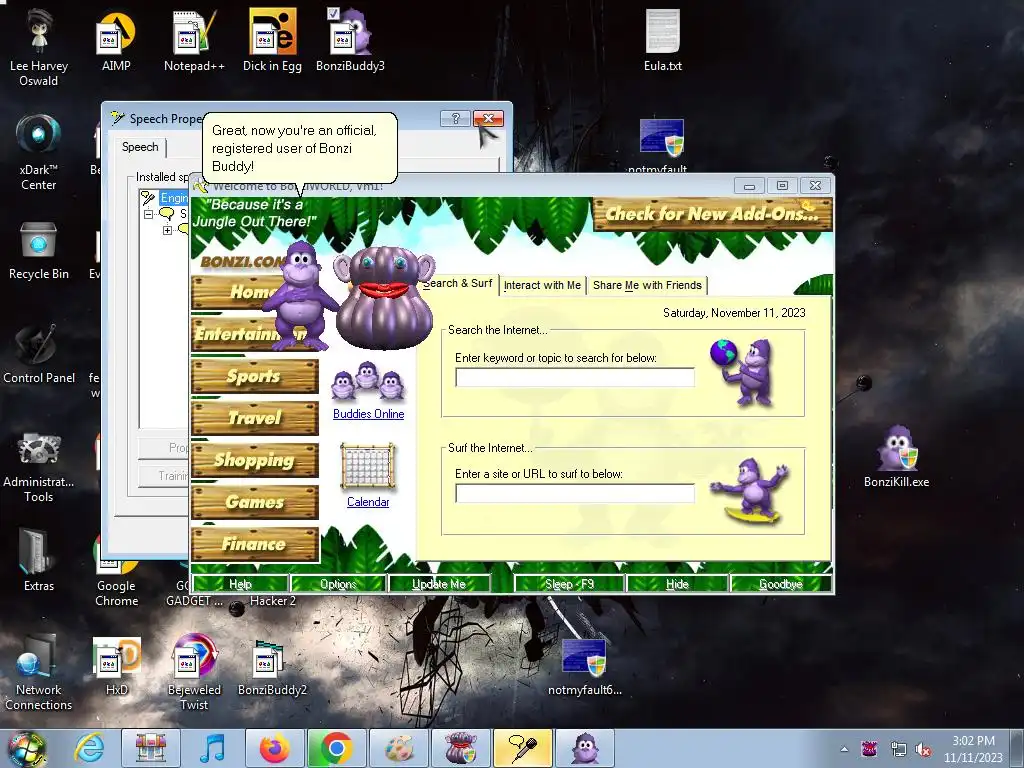This screenshot has height=768, width=1024.
Task: Click the Buddies Online gorillas icon
Action: tap(368, 383)
